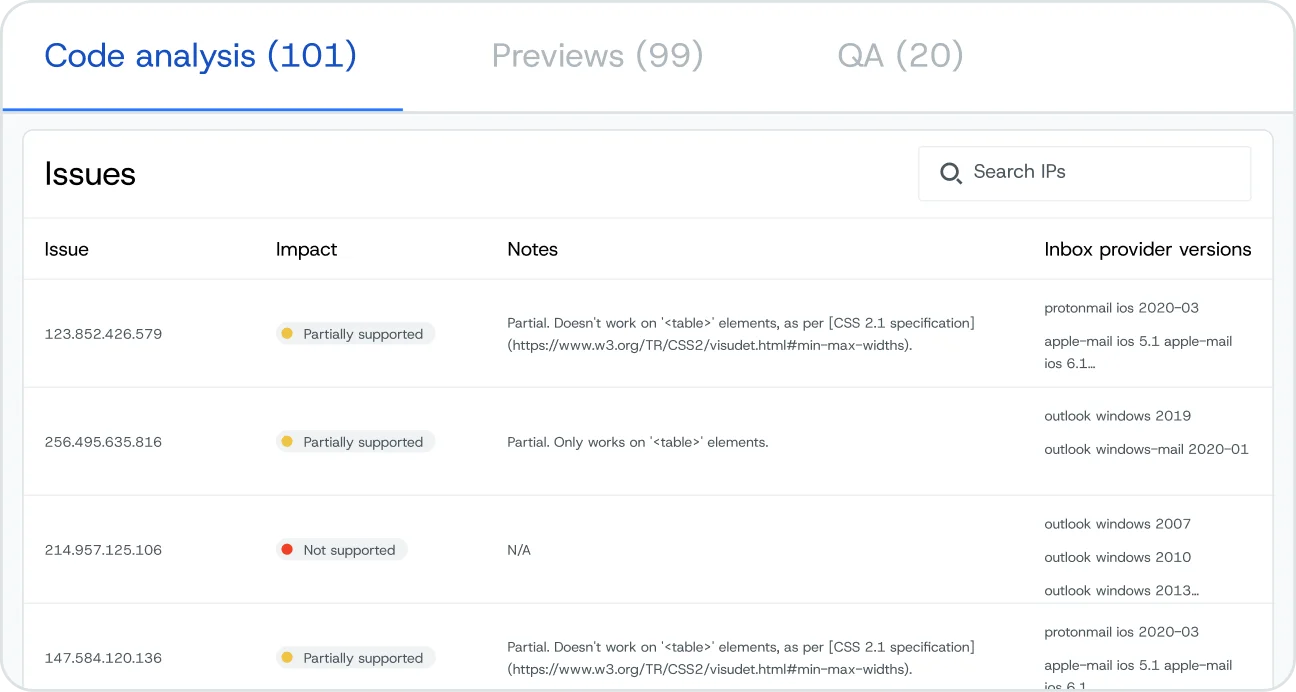Click the Partially supported badge for 256.495.635.816
This screenshot has height=692, width=1296.
[355, 442]
